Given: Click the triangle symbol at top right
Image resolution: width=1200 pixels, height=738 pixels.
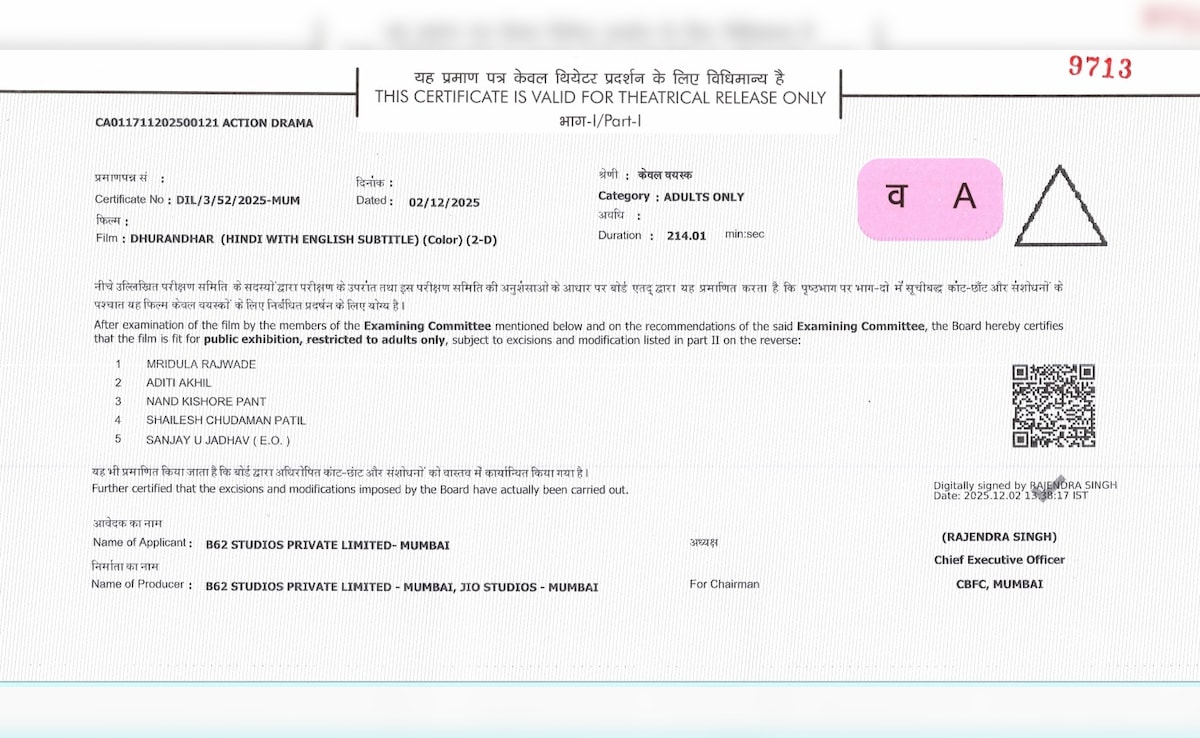Looking at the screenshot, I should point(1060,208).
